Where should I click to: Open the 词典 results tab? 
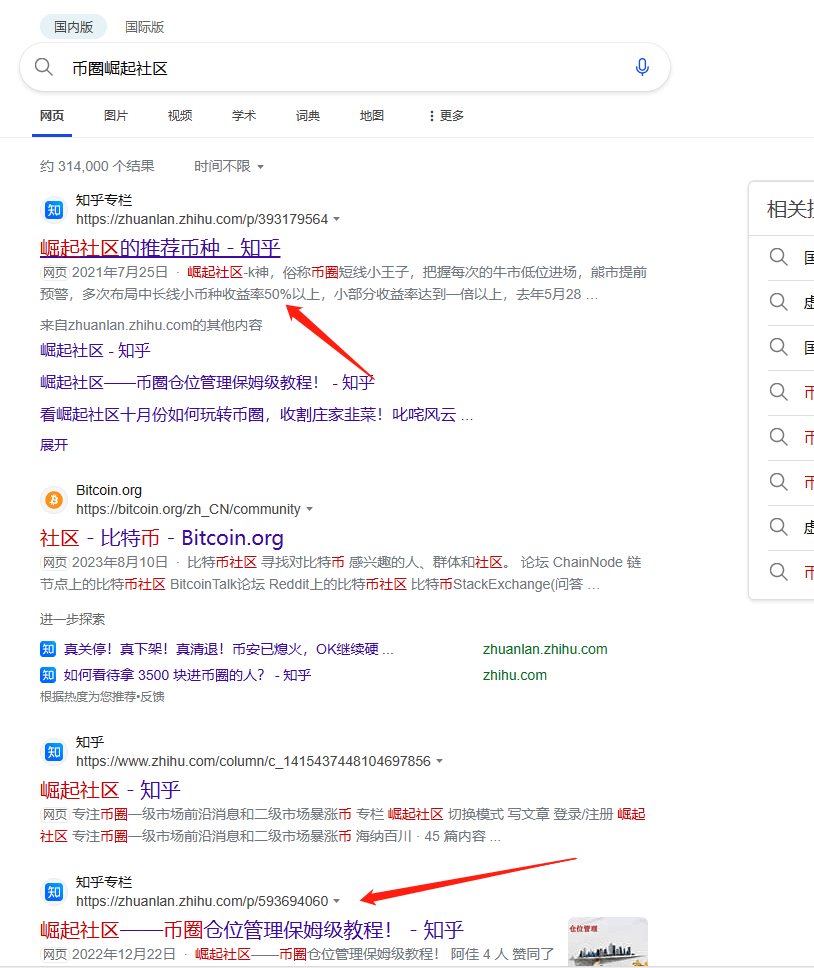tap(307, 115)
